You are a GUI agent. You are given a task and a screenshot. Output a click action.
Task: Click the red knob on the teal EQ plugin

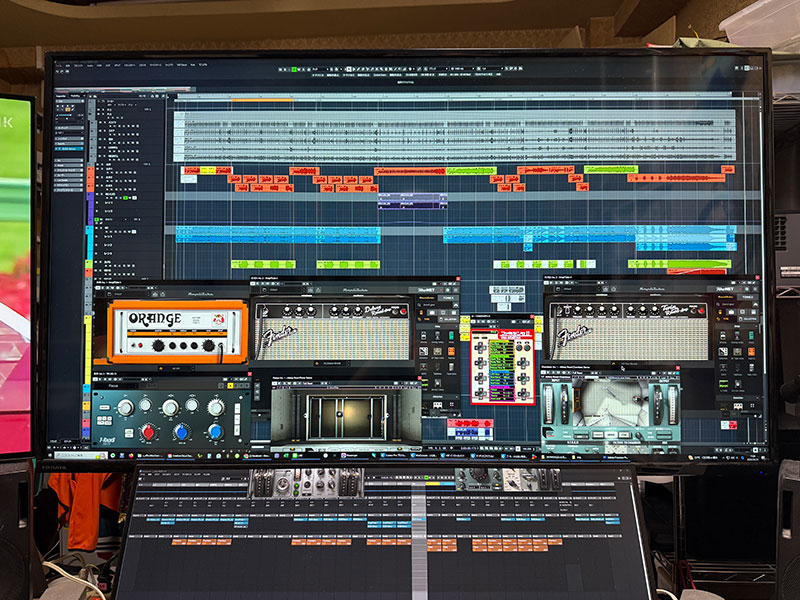coord(148,433)
